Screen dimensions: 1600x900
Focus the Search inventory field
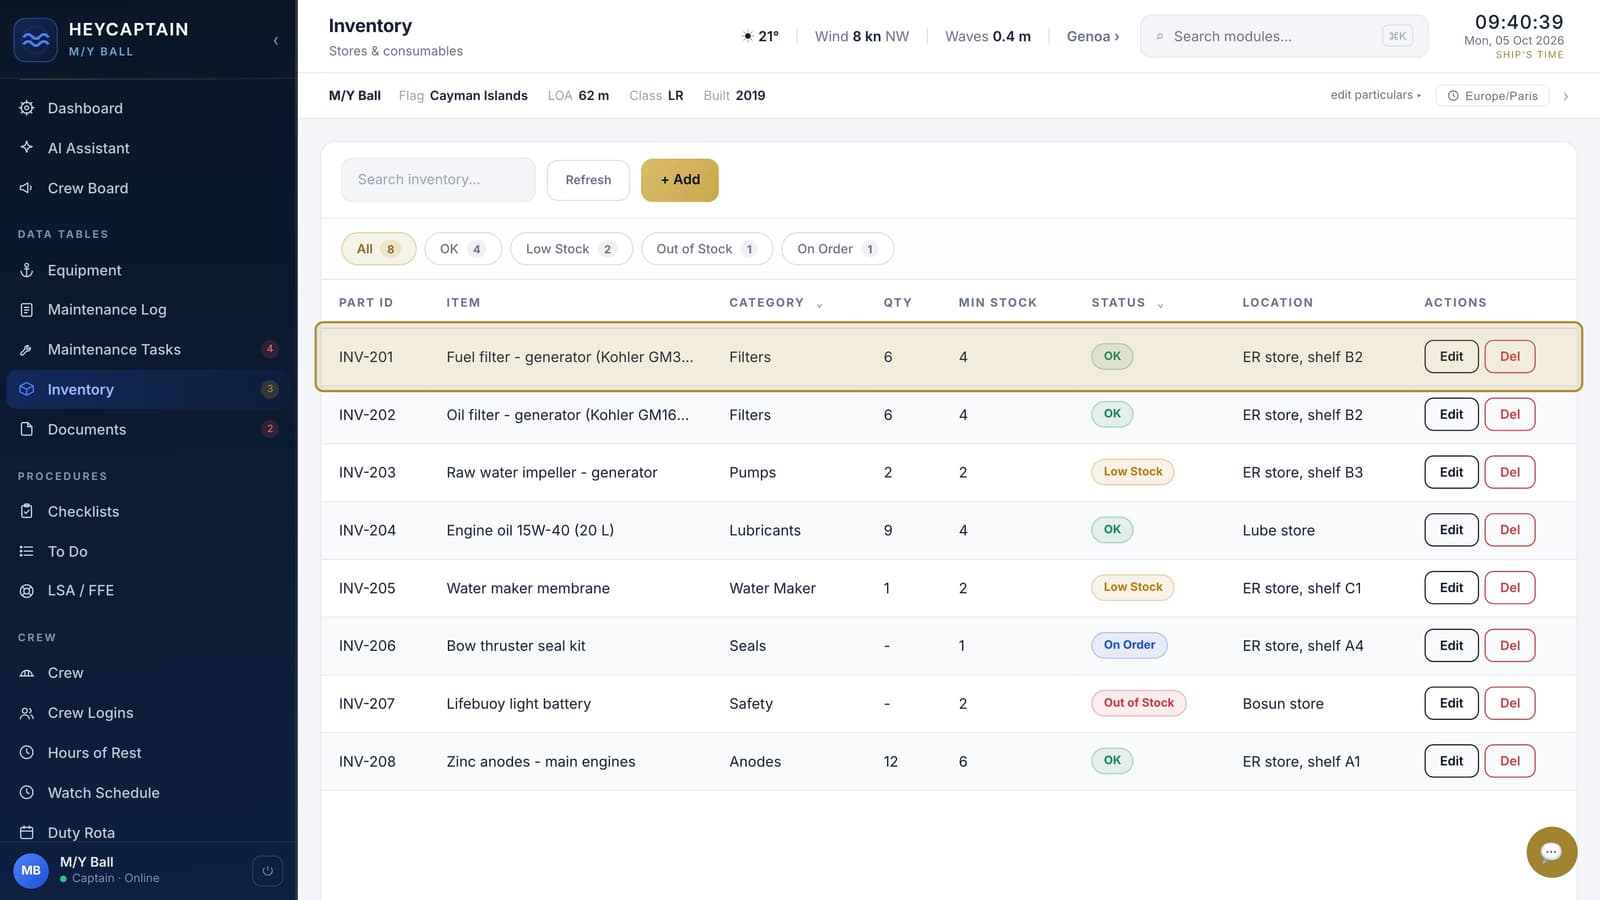point(438,180)
